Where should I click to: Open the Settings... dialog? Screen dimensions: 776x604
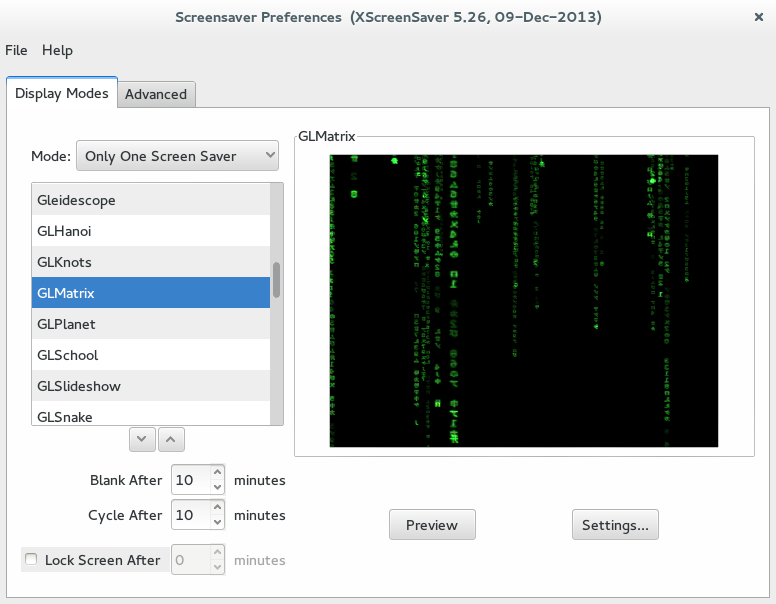(615, 525)
